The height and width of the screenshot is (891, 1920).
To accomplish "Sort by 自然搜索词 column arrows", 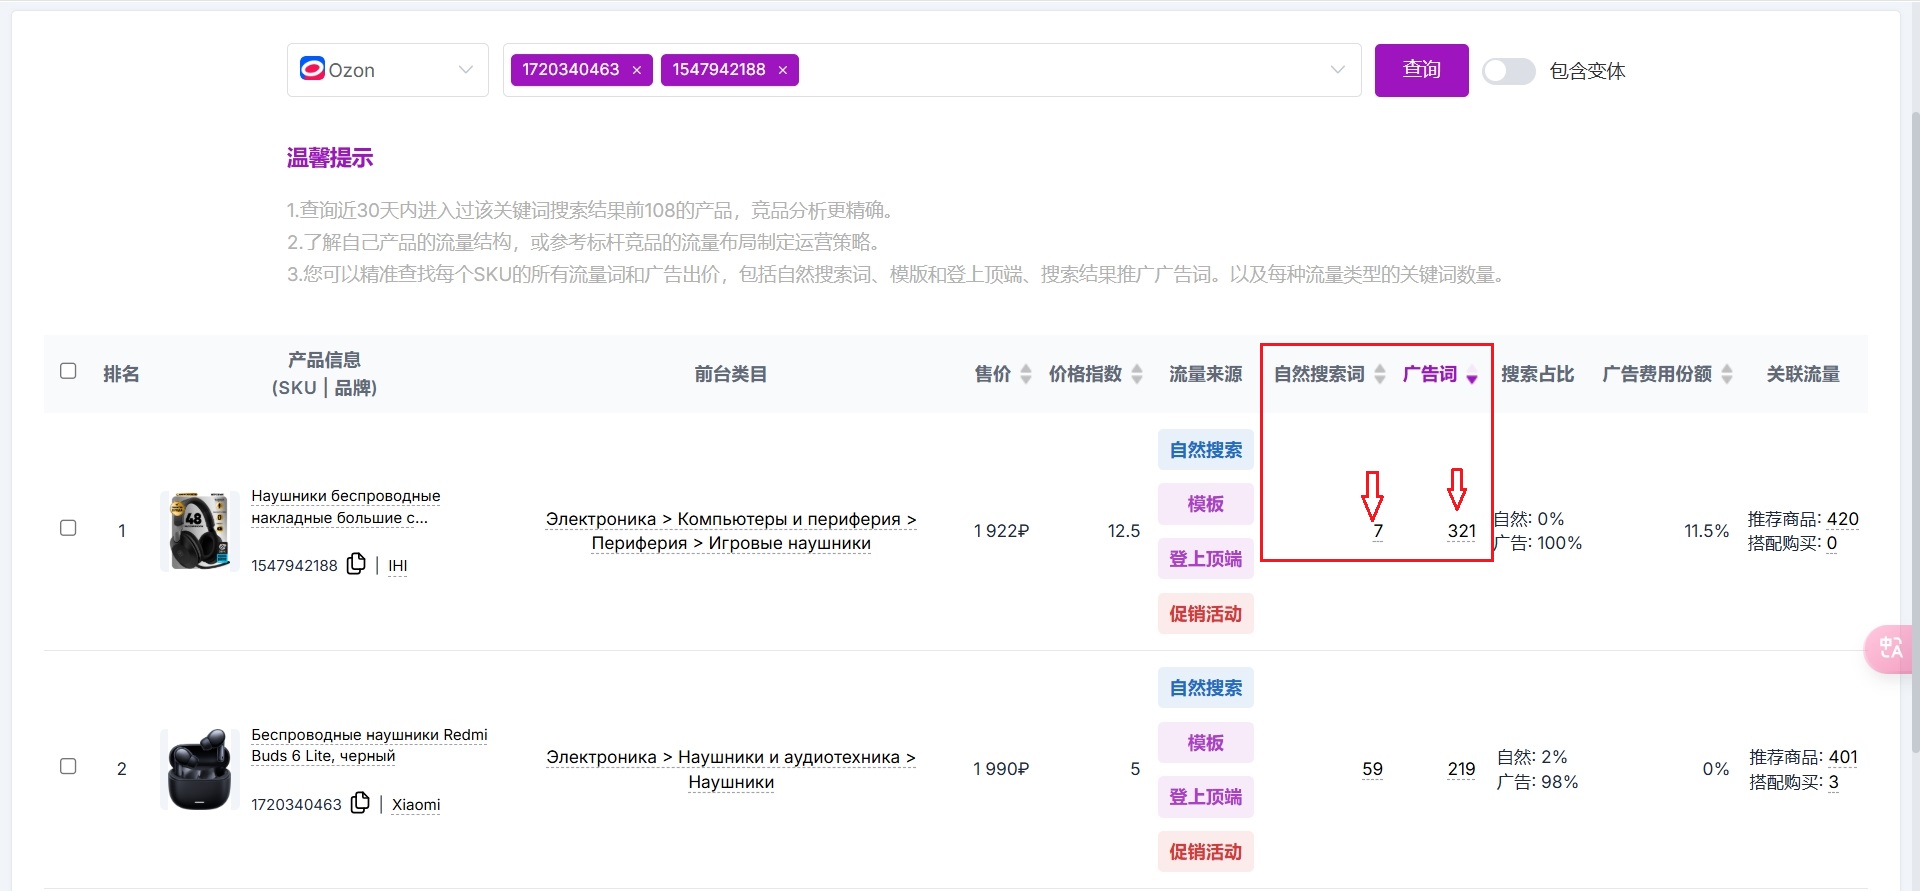I will pos(1380,374).
